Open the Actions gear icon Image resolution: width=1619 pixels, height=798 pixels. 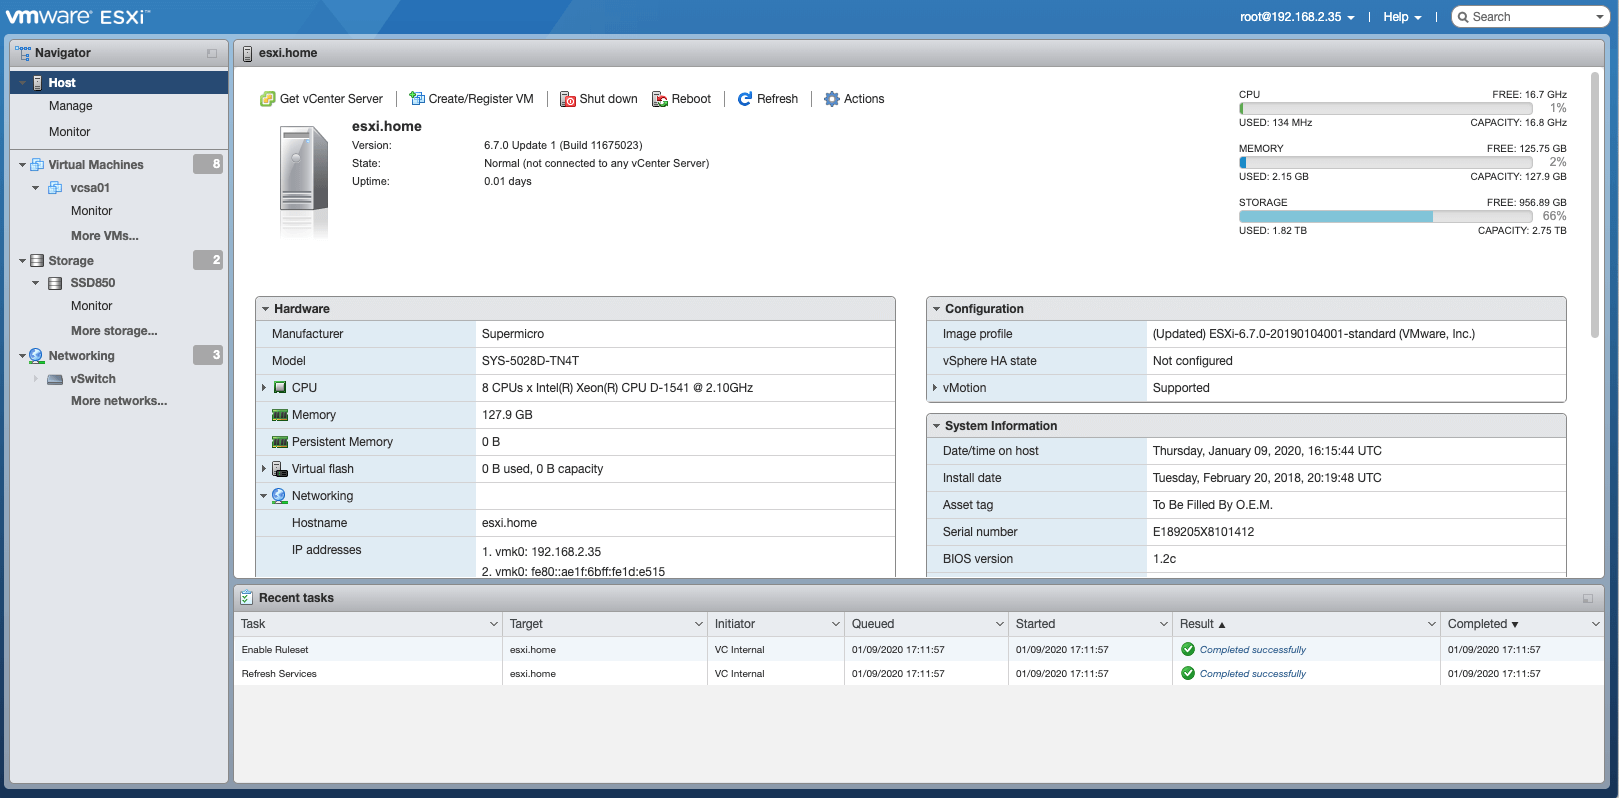tap(832, 99)
